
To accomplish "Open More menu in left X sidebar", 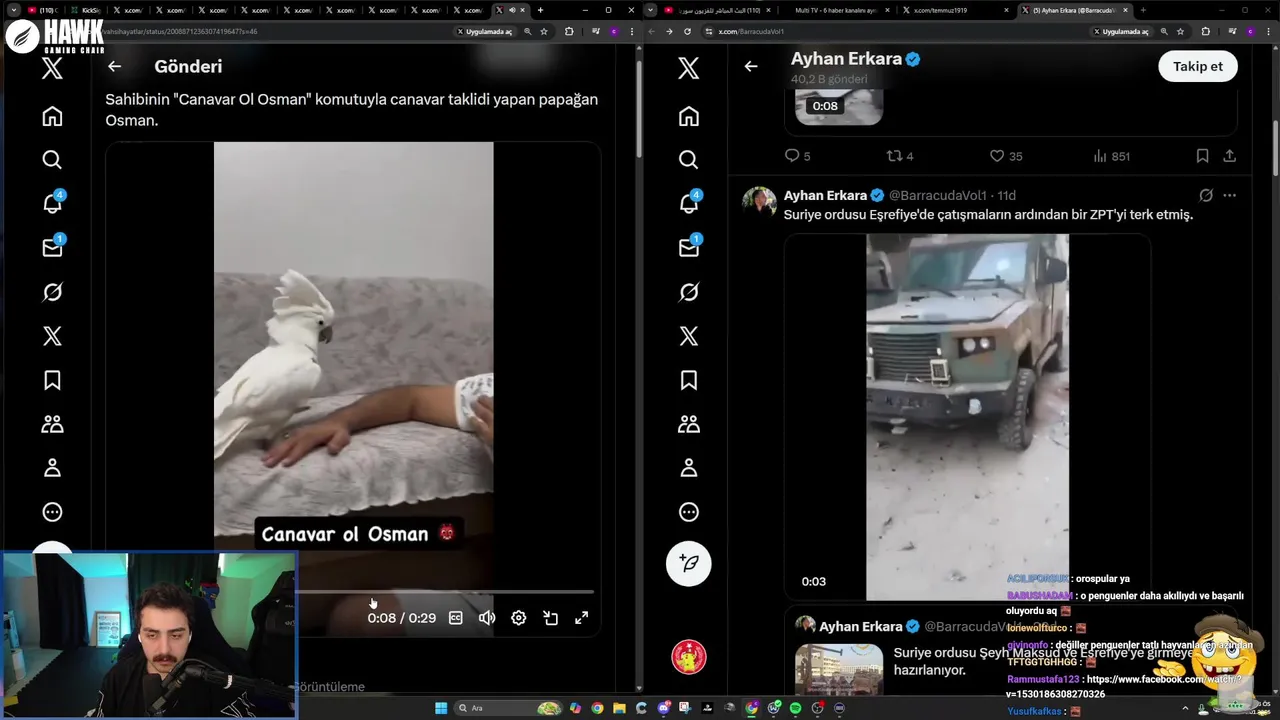I will pyautogui.click(x=52, y=512).
